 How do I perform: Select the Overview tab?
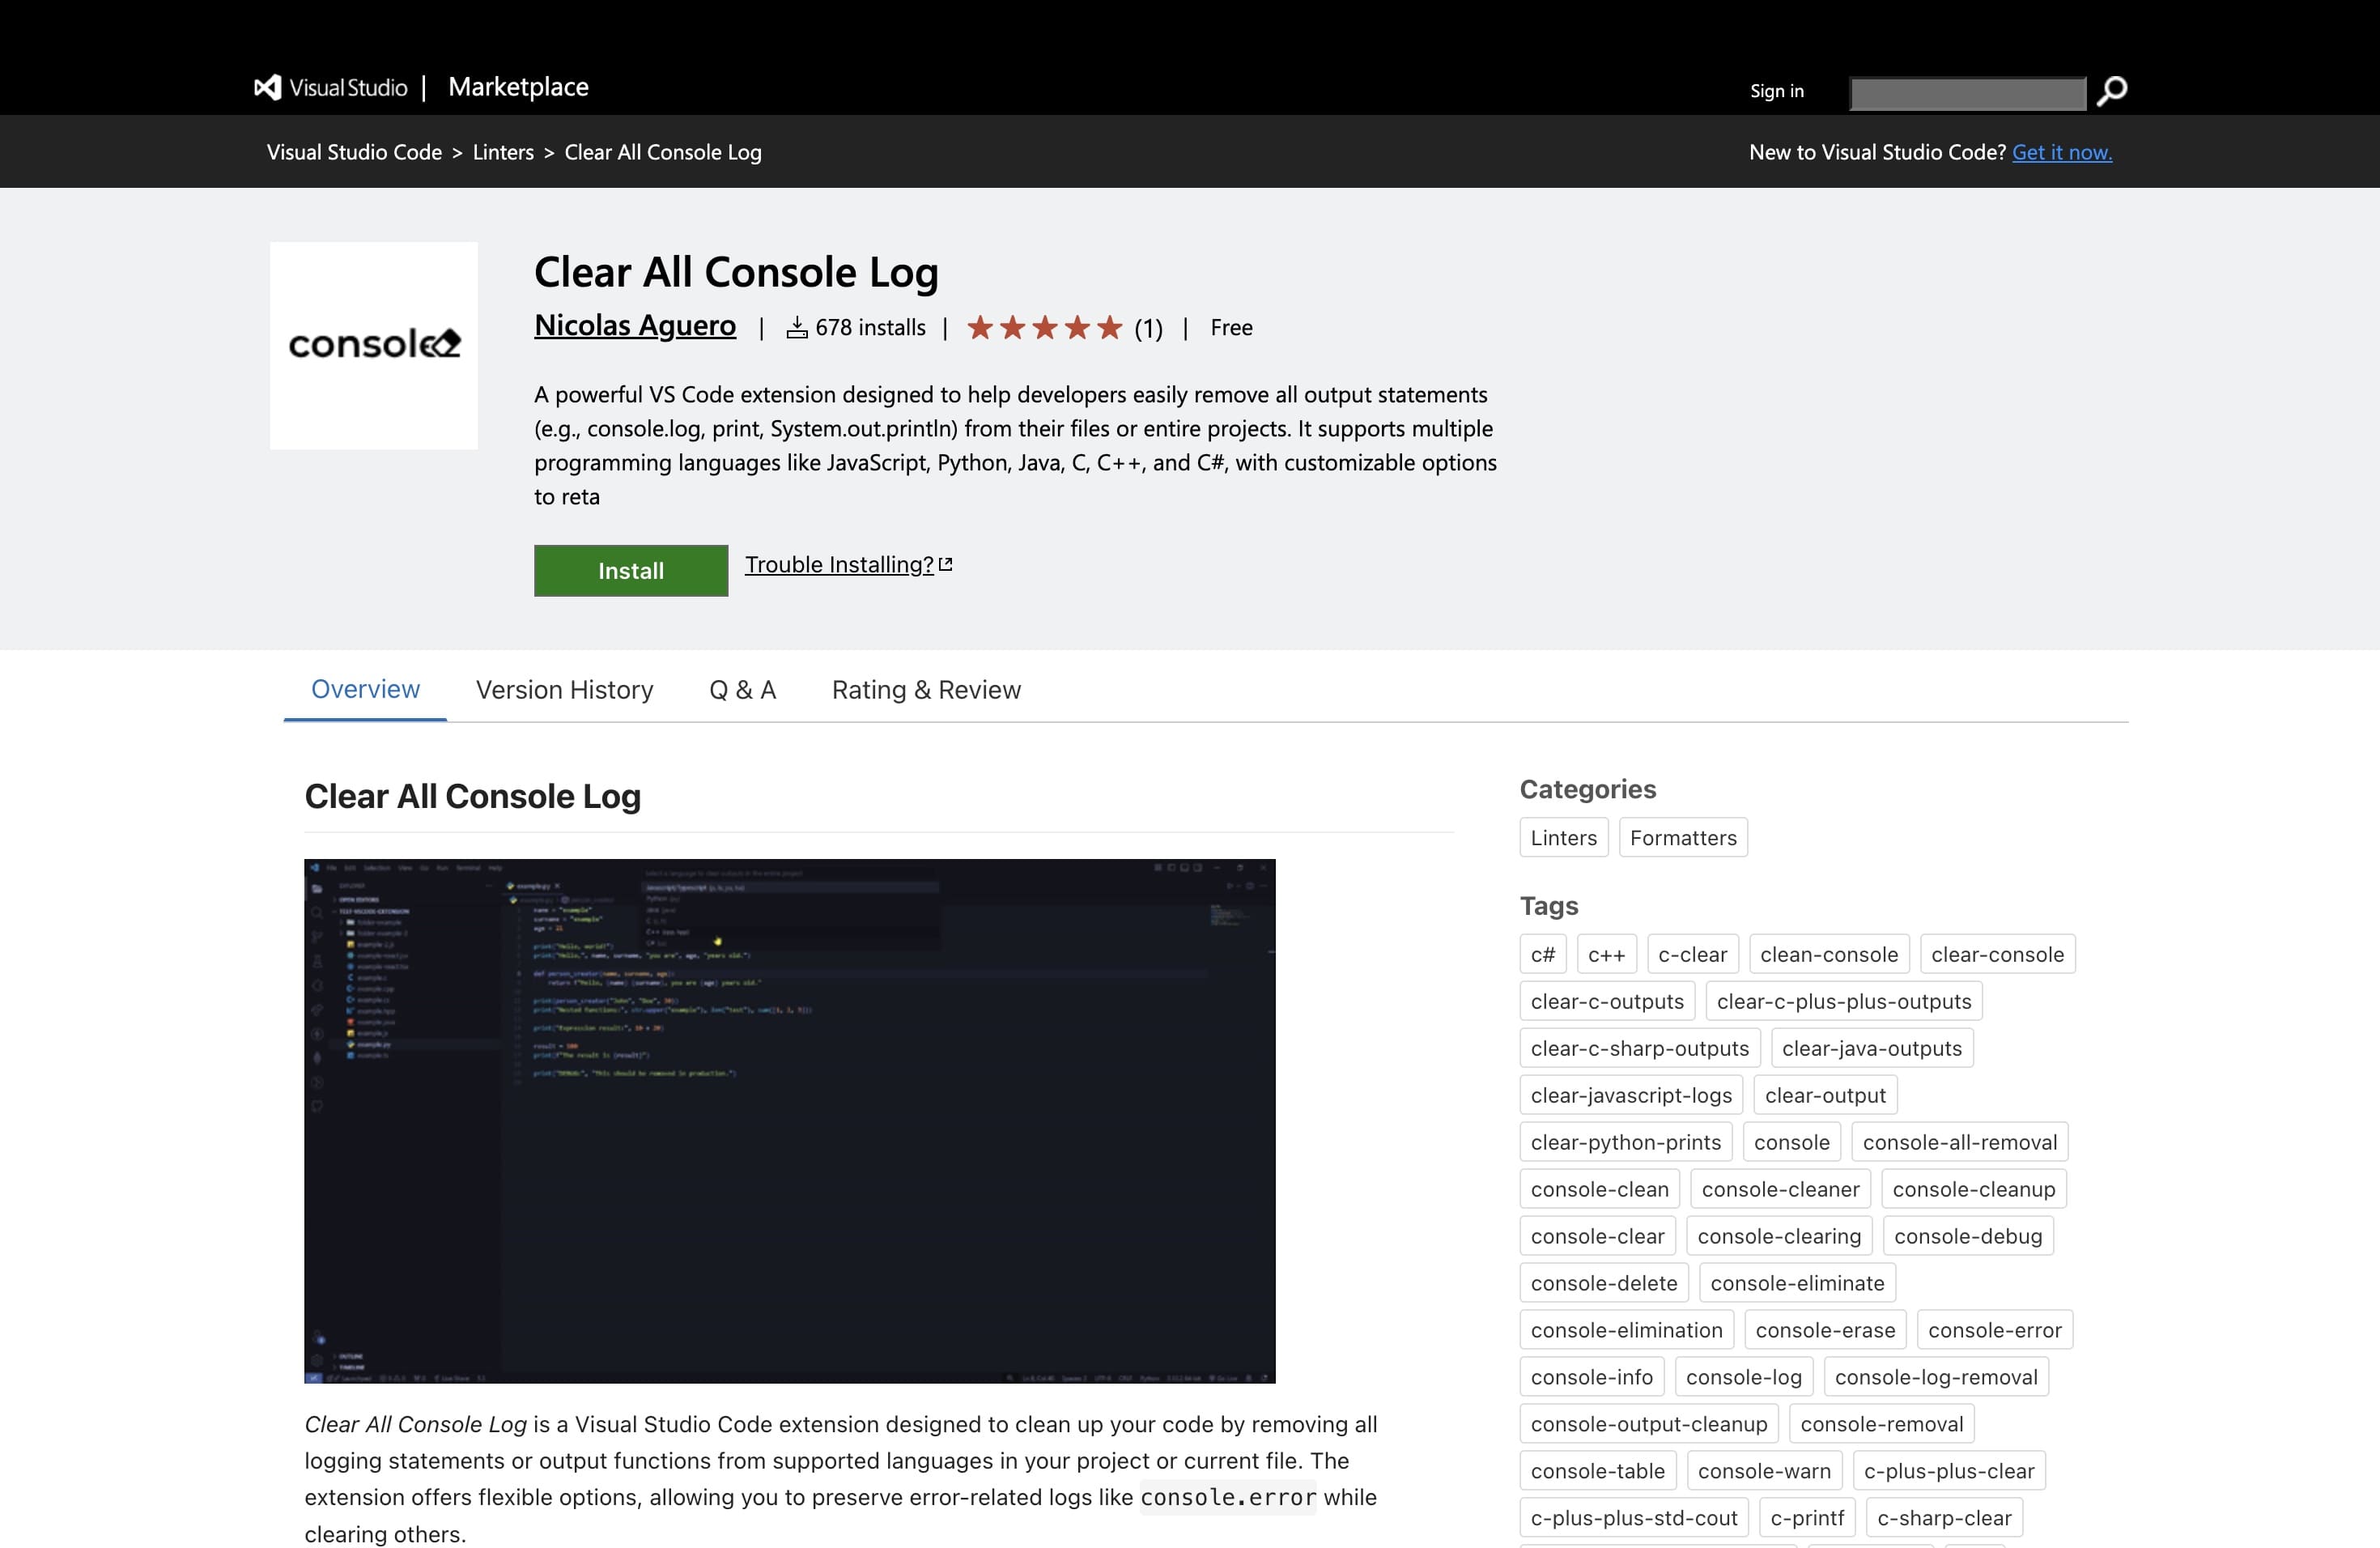364,689
